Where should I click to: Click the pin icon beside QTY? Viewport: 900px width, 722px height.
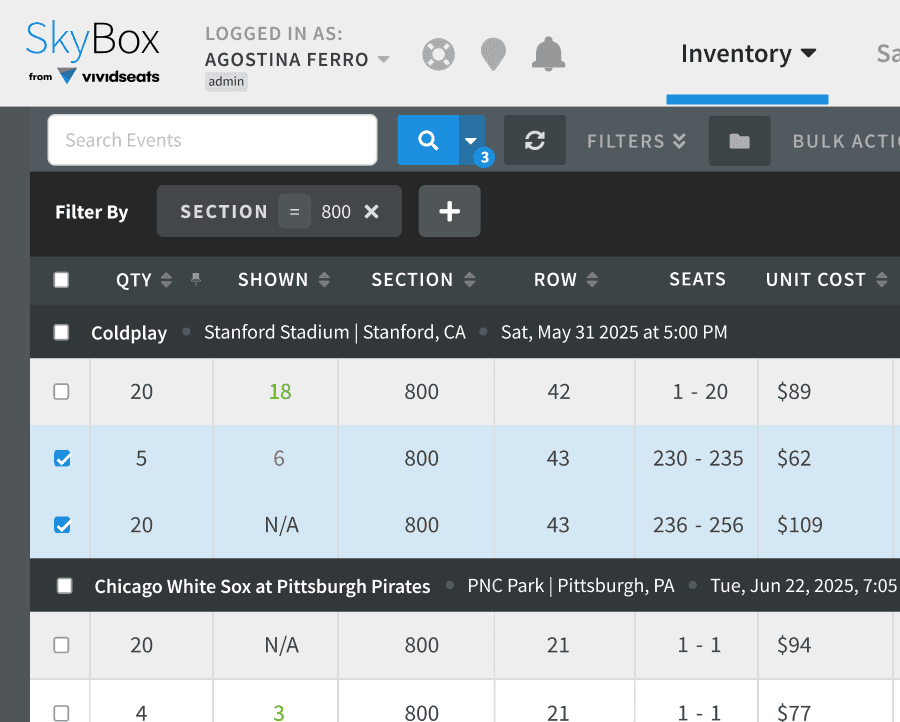click(x=196, y=279)
